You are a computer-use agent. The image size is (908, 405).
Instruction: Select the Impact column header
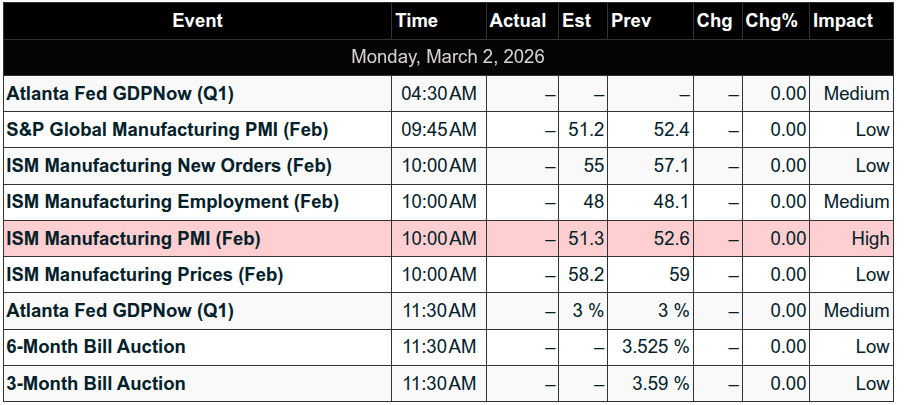842,20
